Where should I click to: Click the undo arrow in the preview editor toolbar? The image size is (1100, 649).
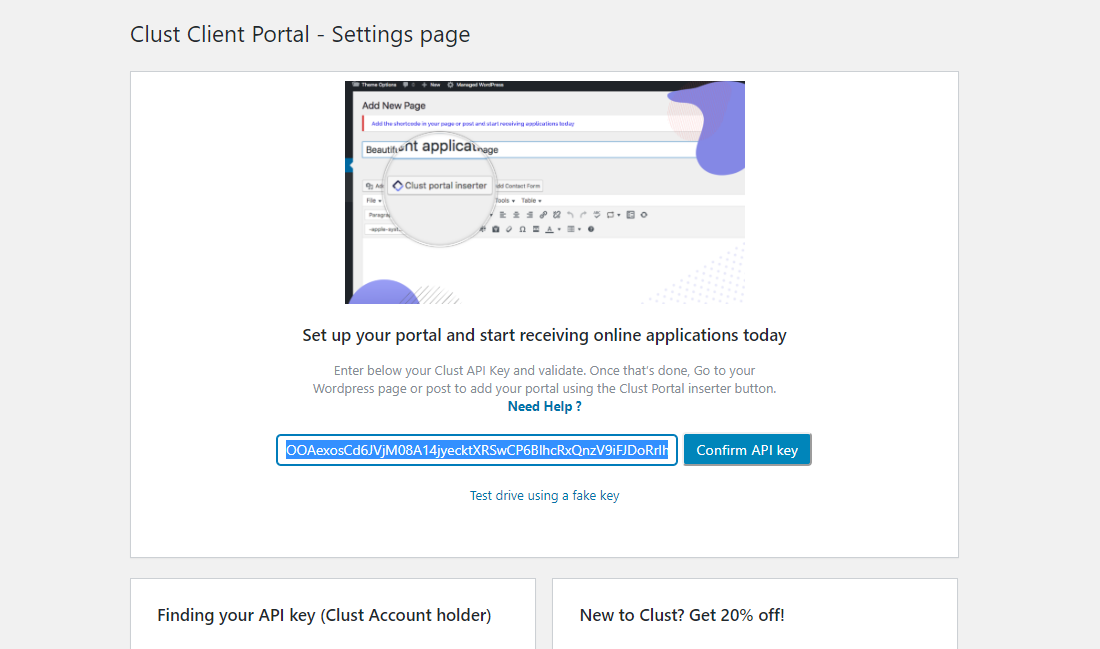point(570,214)
